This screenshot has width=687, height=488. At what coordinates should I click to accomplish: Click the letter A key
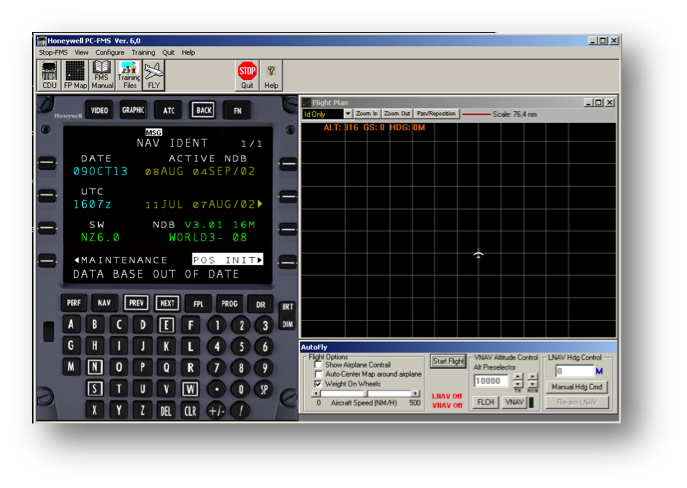click(x=71, y=324)
